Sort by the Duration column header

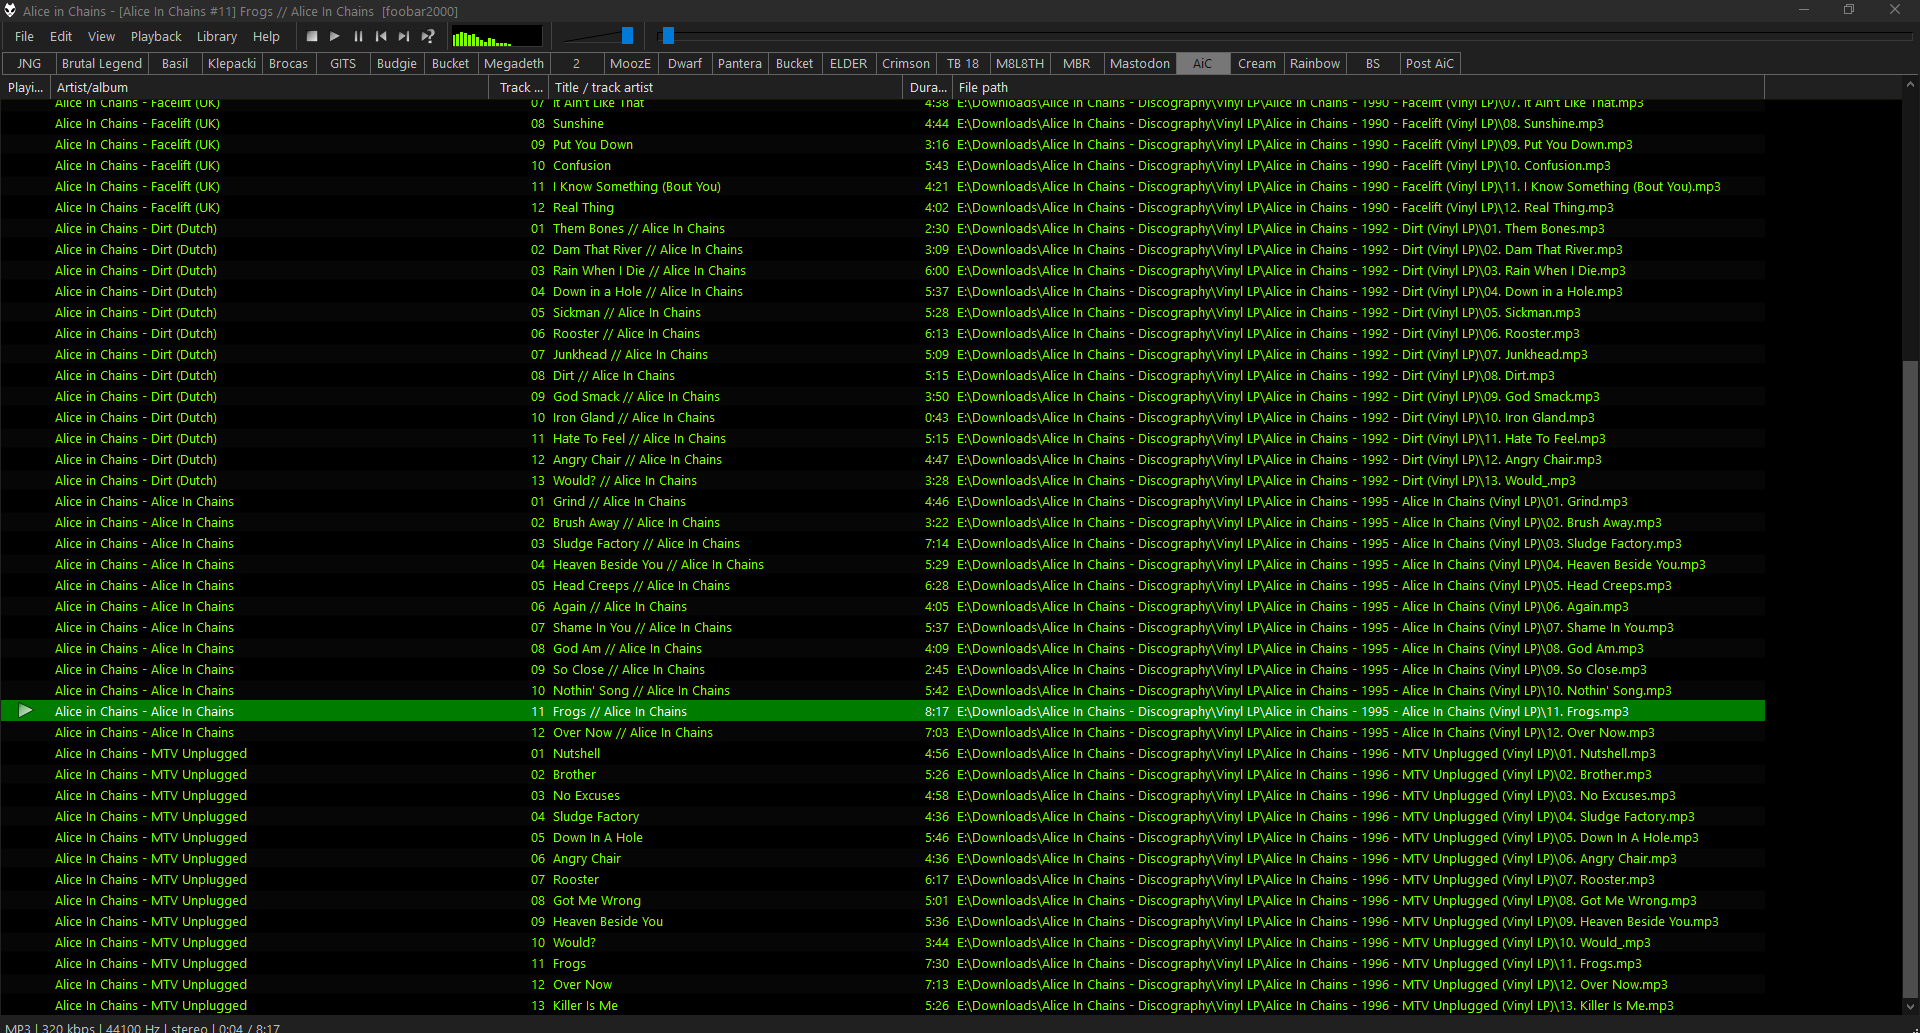(x=927, y=88)
